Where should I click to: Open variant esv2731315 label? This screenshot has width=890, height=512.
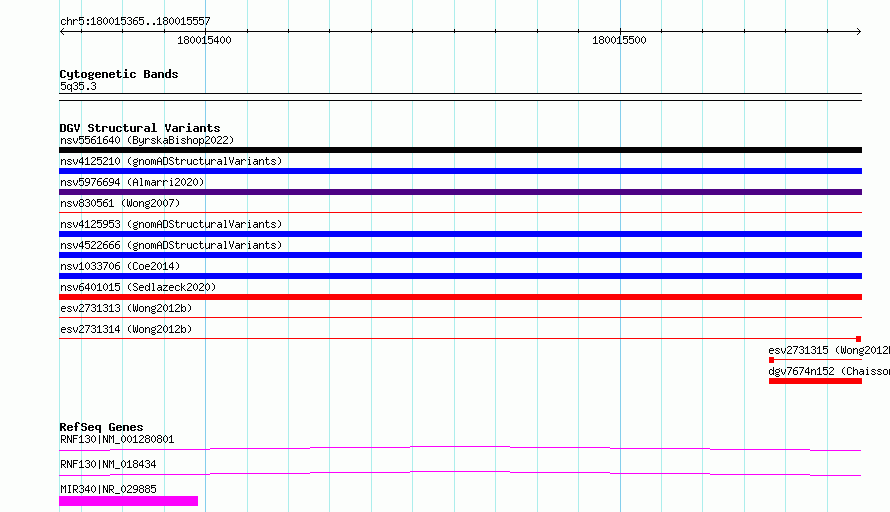click(x=829, y=350)
